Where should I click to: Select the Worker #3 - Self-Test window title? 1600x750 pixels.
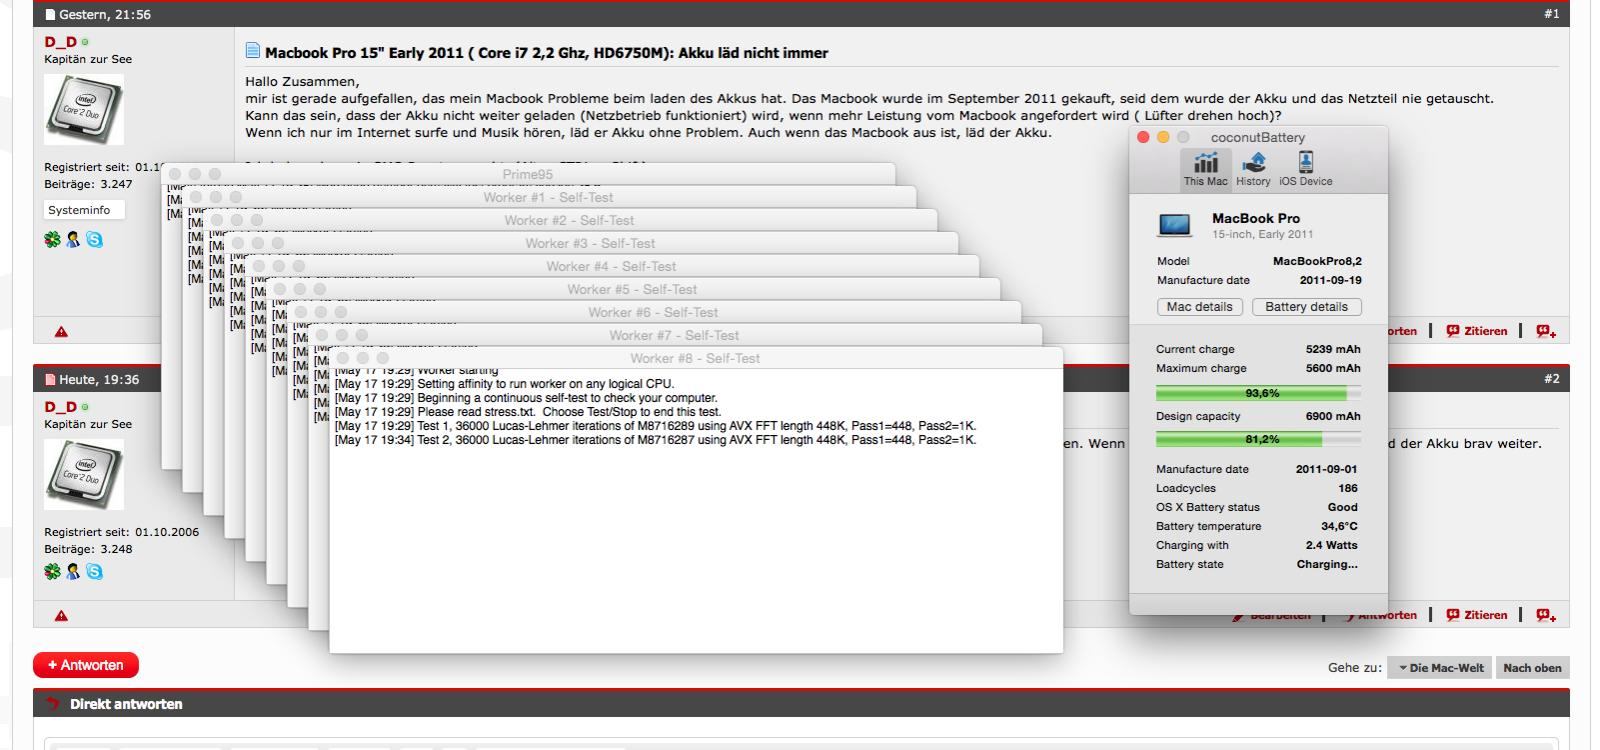(x=590, y=243)
